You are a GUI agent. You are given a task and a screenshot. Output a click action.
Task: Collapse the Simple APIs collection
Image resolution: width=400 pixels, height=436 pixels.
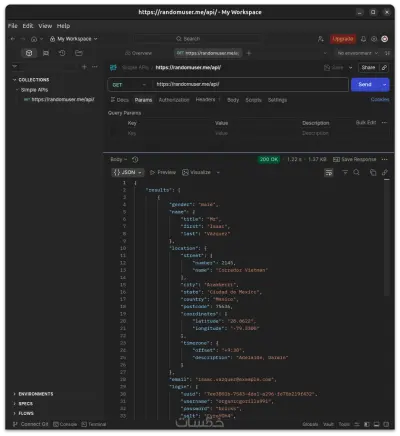17,90
